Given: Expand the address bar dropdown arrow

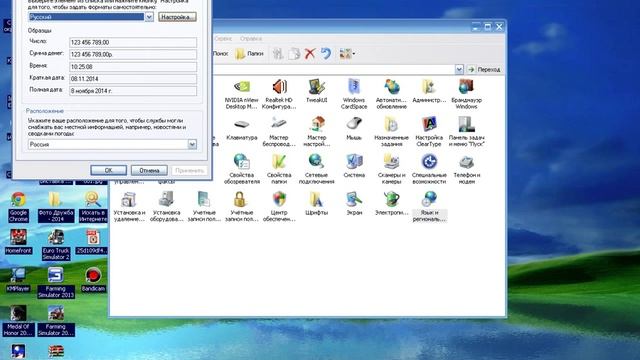Looking at the screenshot, I should point(459,69).
